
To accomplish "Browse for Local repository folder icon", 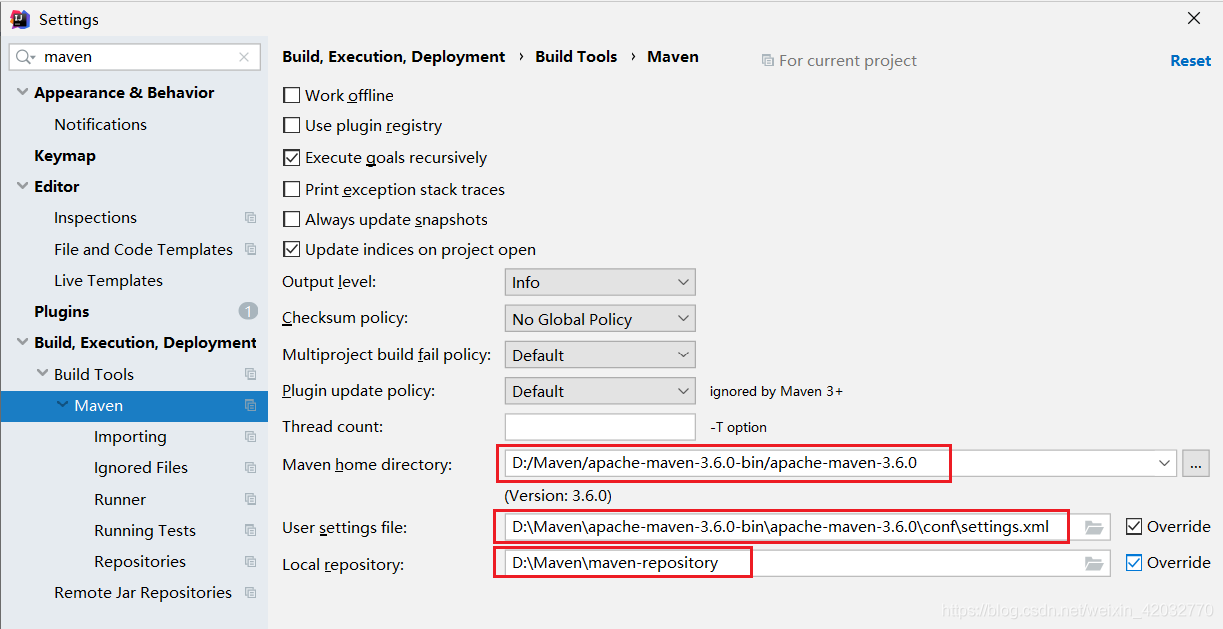I will coord(1094,564).
